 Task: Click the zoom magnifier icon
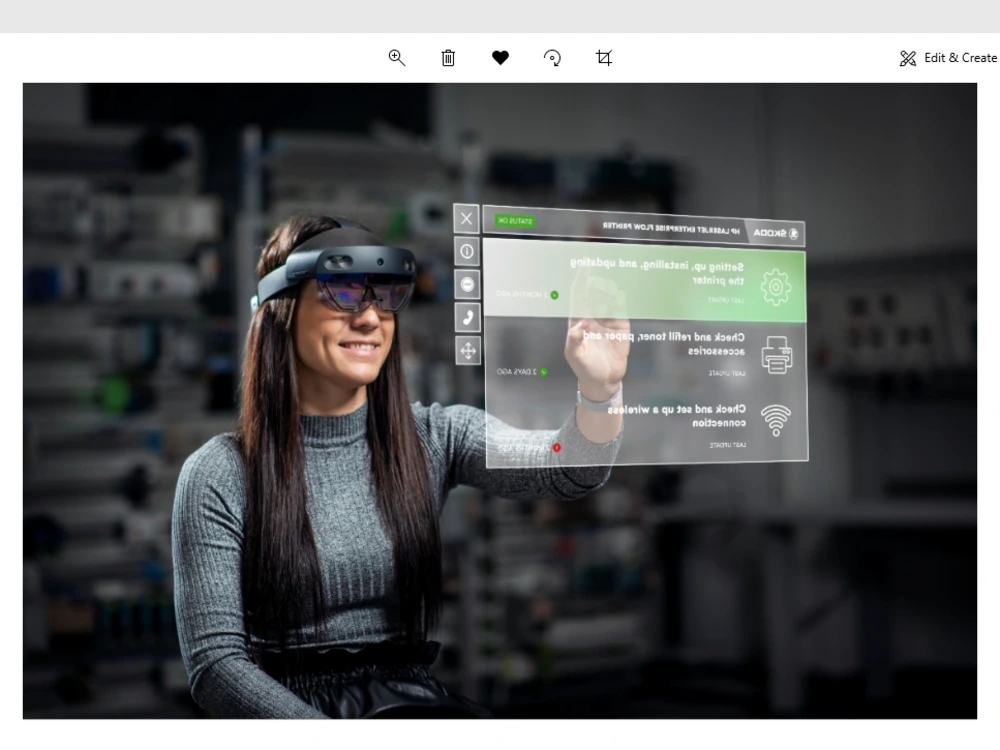[x=397, y=58]
